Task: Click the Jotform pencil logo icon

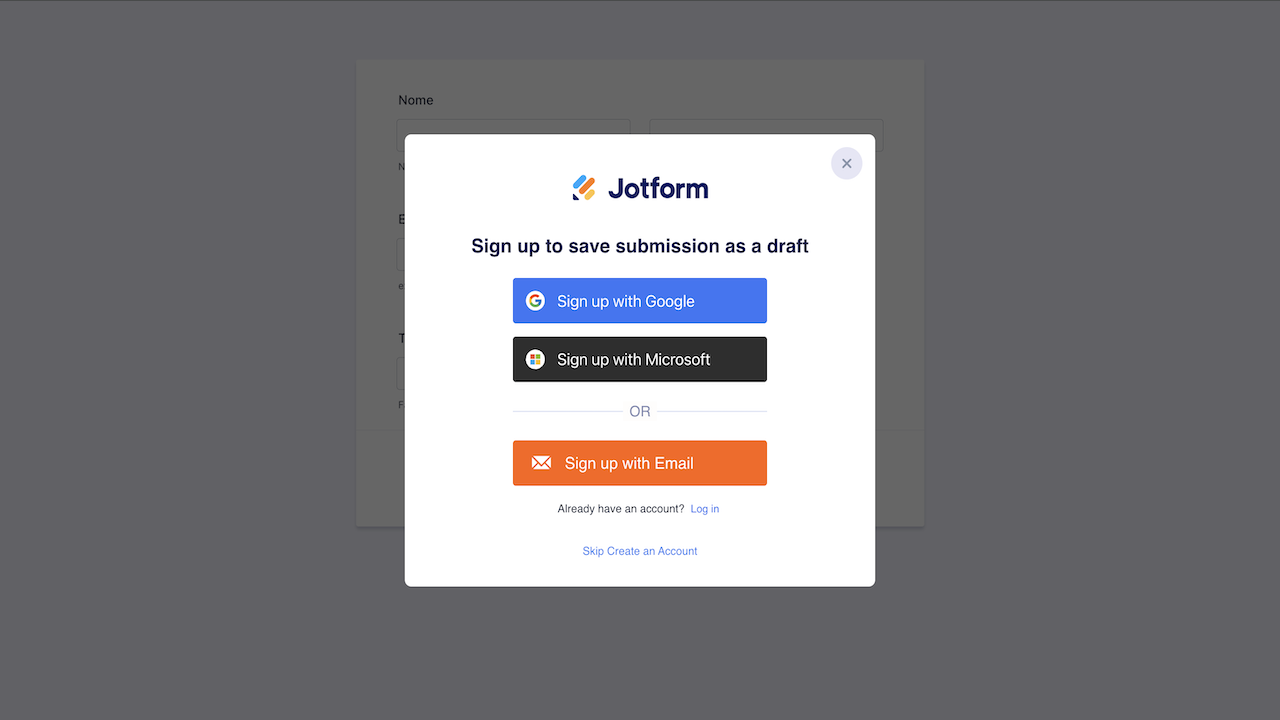Action: click(584, 188)
